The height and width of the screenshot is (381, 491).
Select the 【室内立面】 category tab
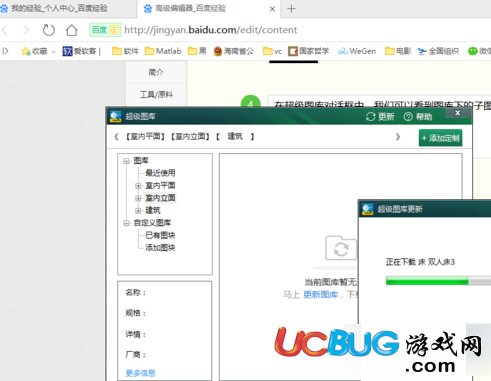click(190, 137)
